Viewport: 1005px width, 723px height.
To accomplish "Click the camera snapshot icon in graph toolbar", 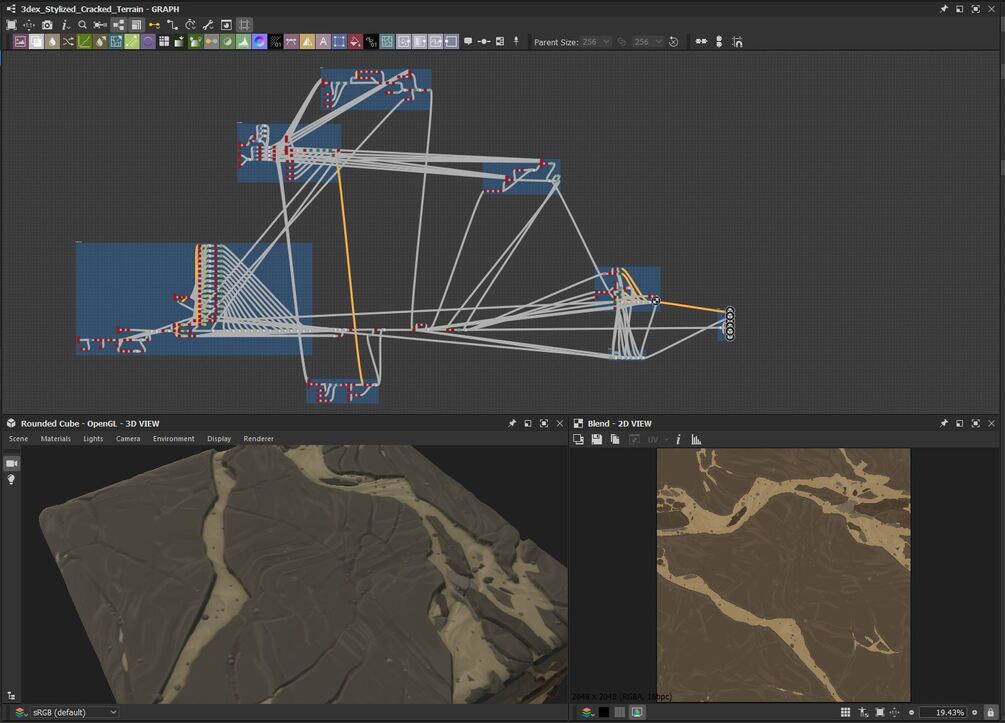I will pos(47,25).
